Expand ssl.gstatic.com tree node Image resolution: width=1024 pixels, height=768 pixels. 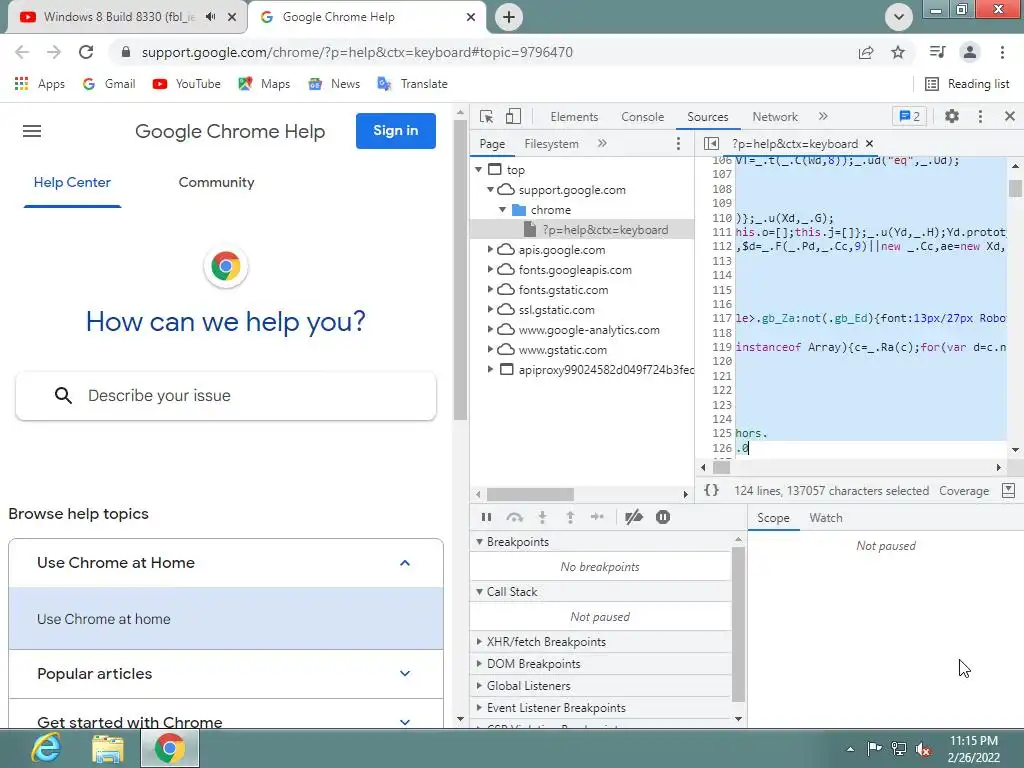point(490,310)
